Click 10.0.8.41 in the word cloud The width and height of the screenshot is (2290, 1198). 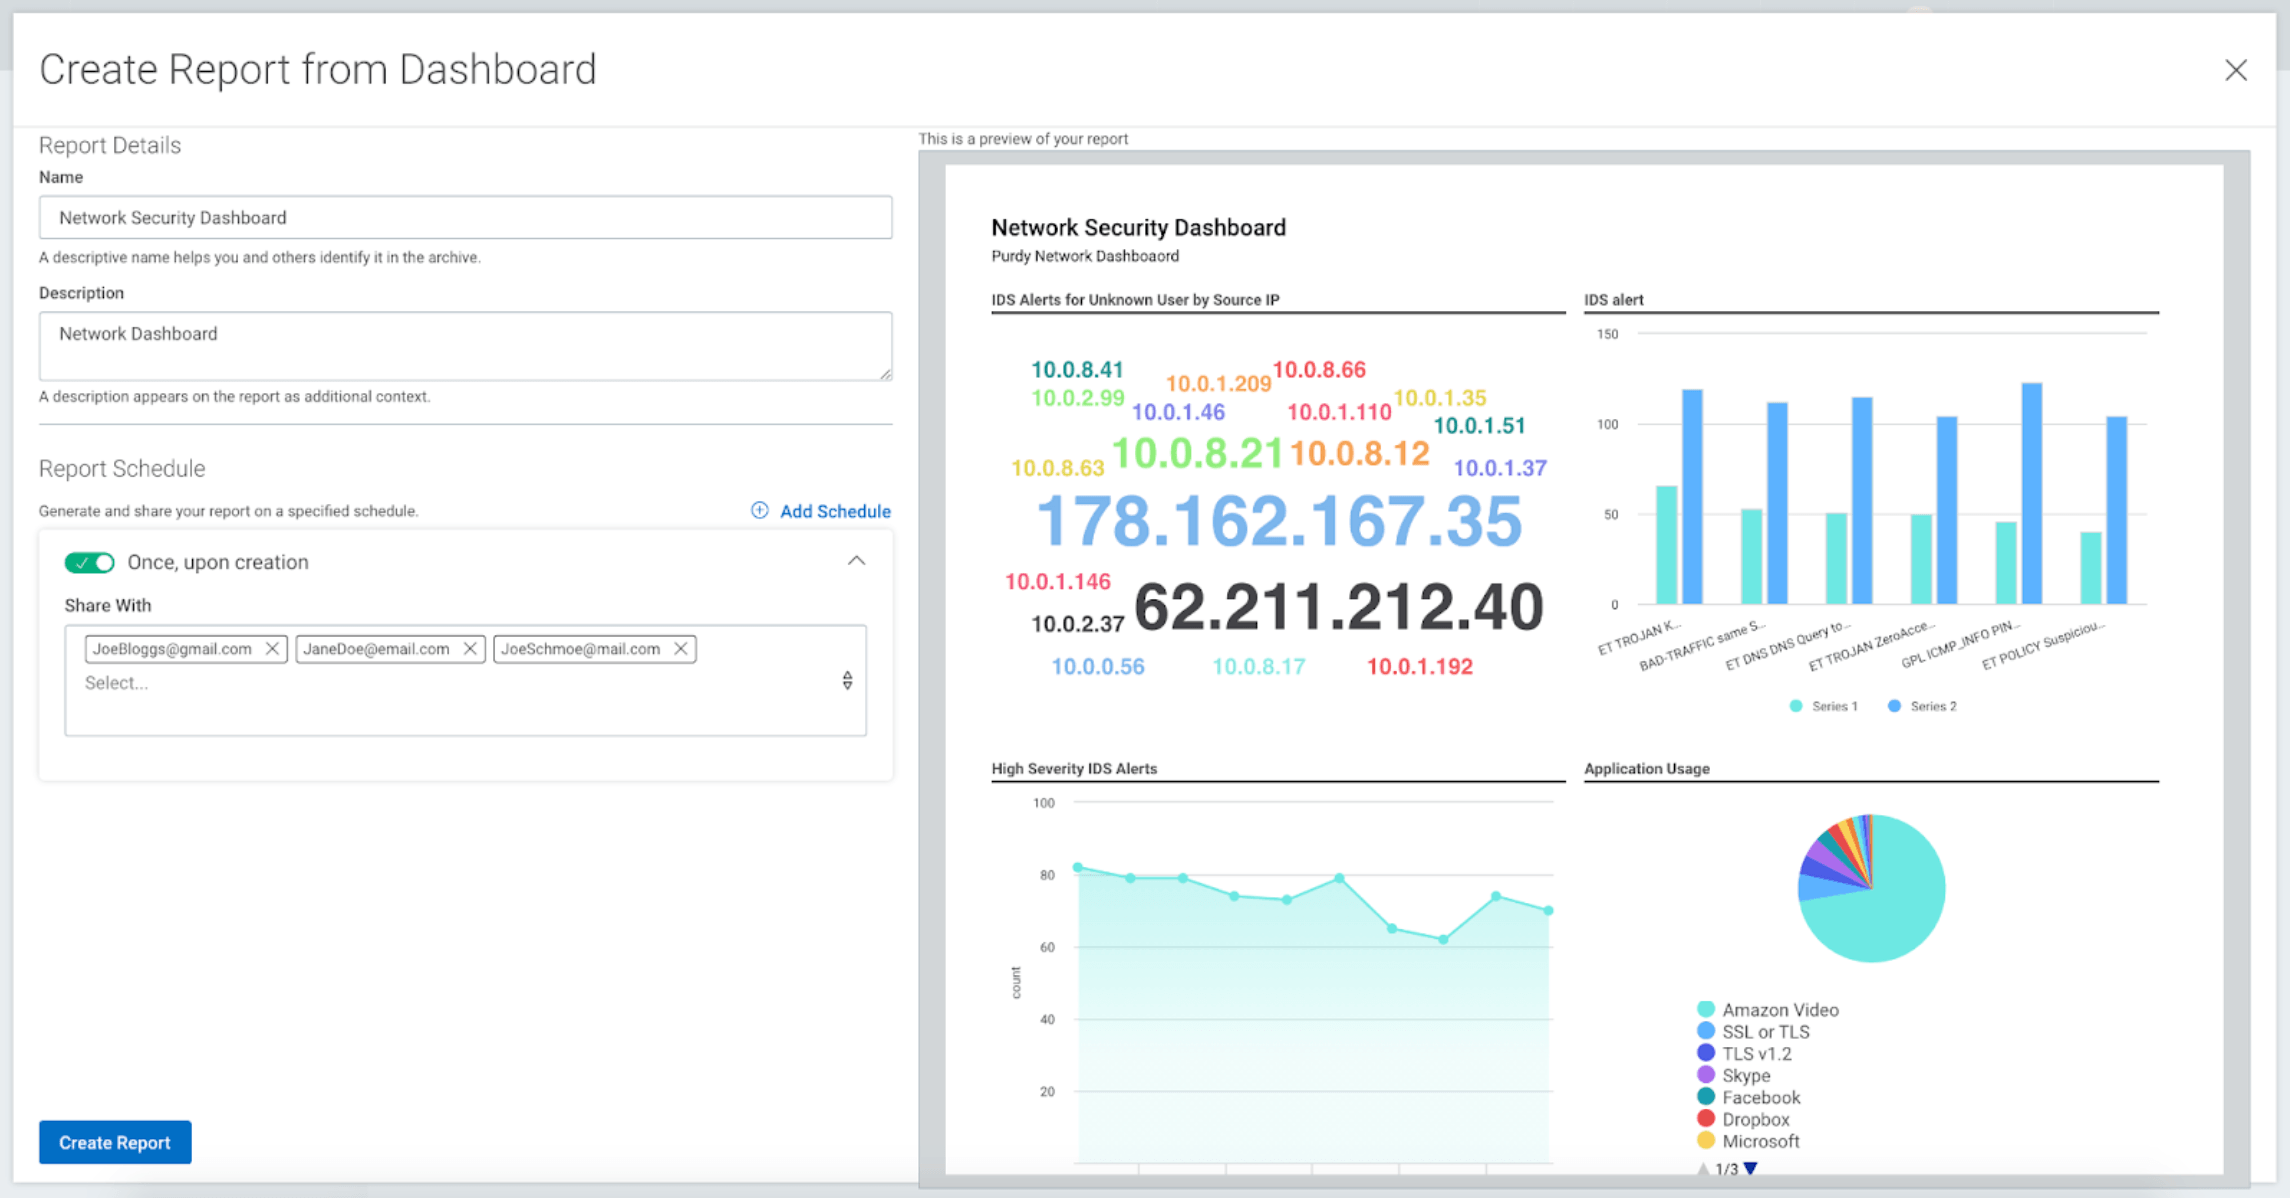1077,370
